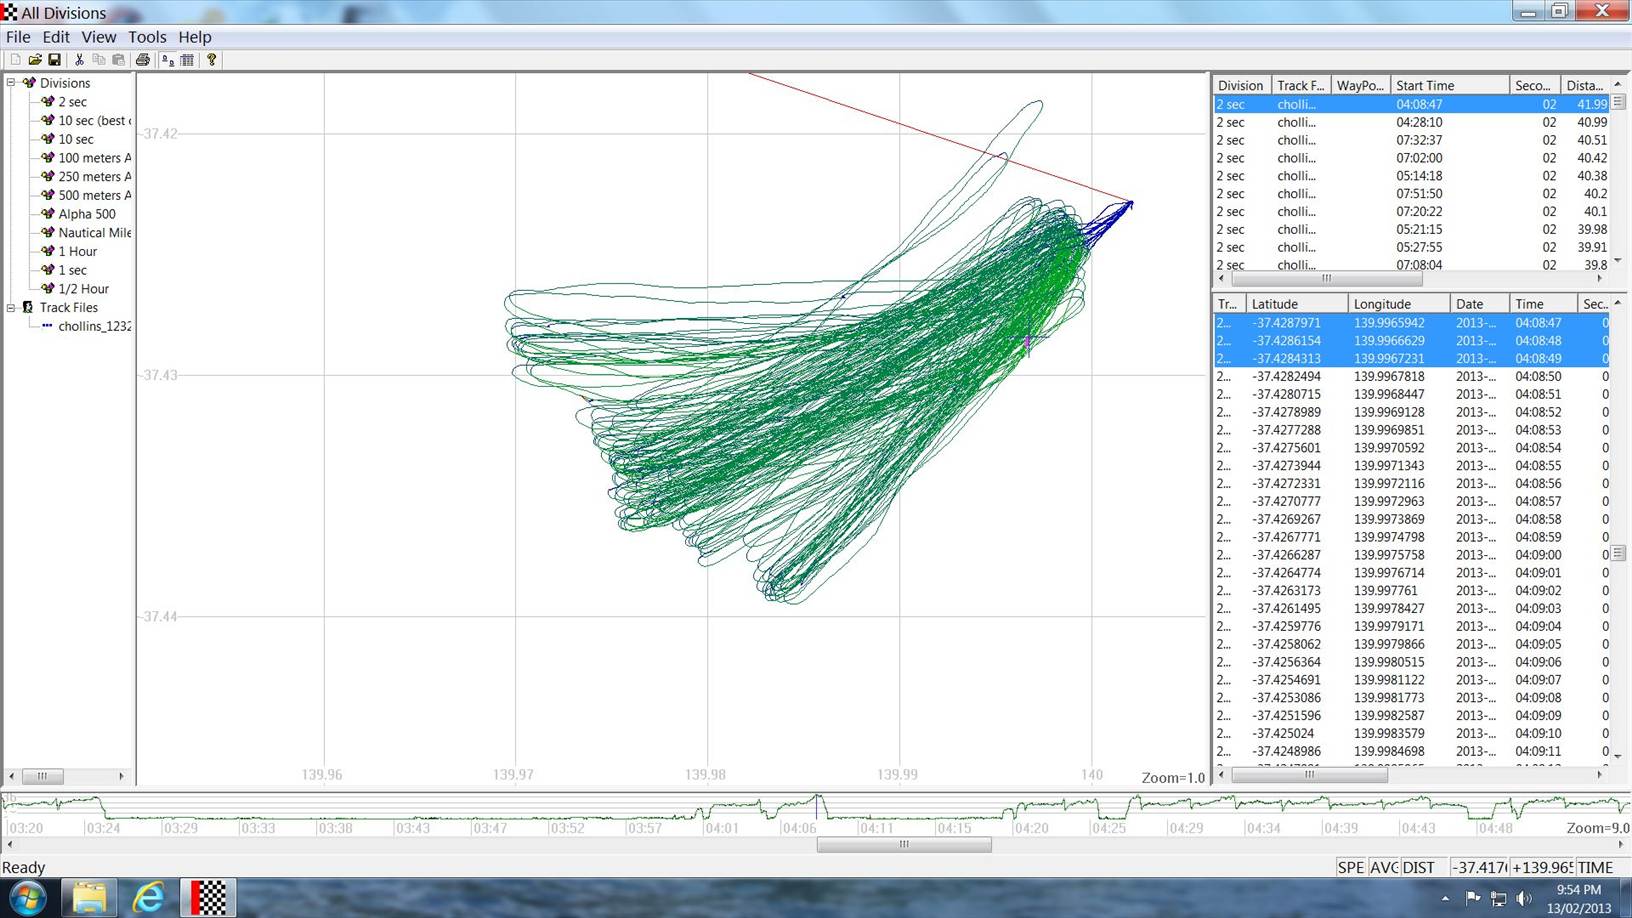
Task: Click the Help question mark icon
Action: click(211, 60)
